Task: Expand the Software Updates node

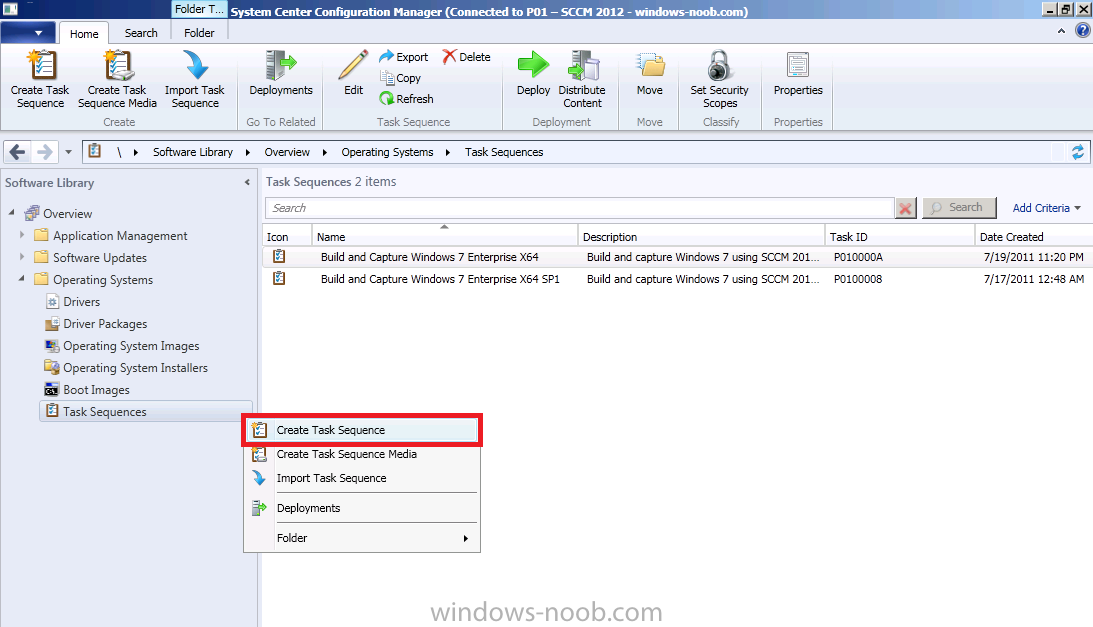Action: (22, 257)
